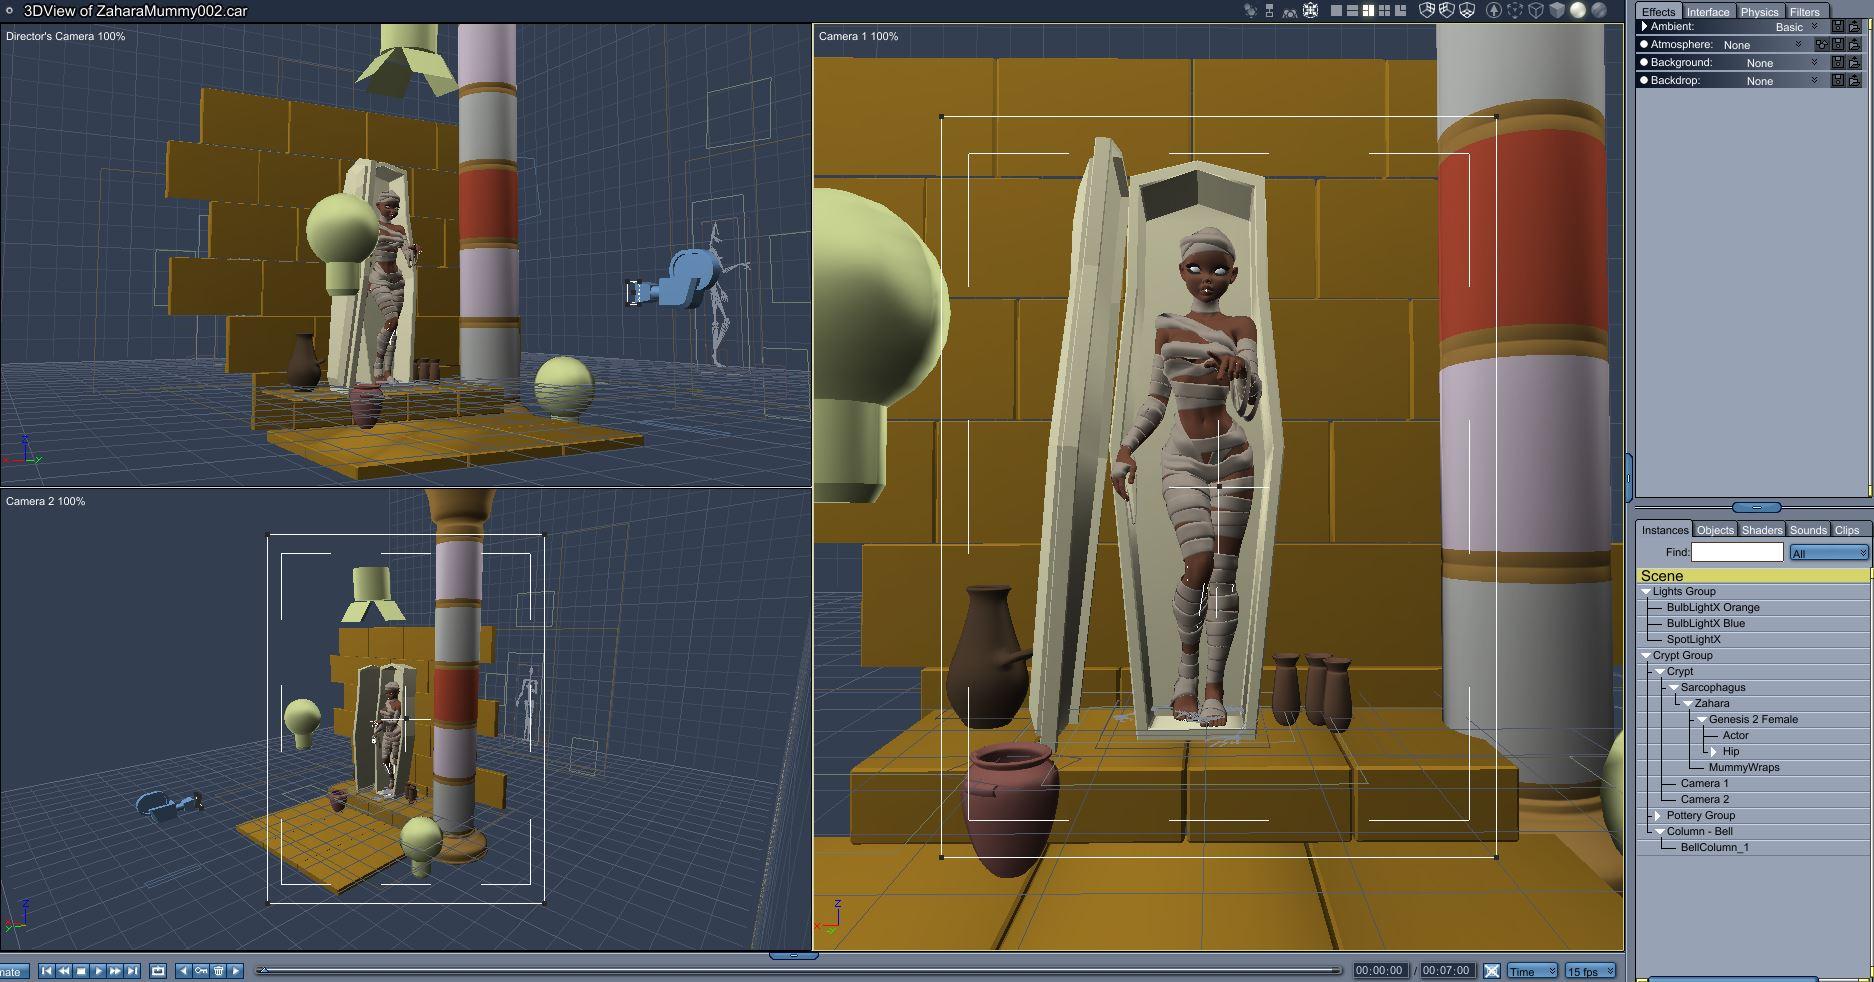Open Ambient Basic dropdown

(1798, 27)
